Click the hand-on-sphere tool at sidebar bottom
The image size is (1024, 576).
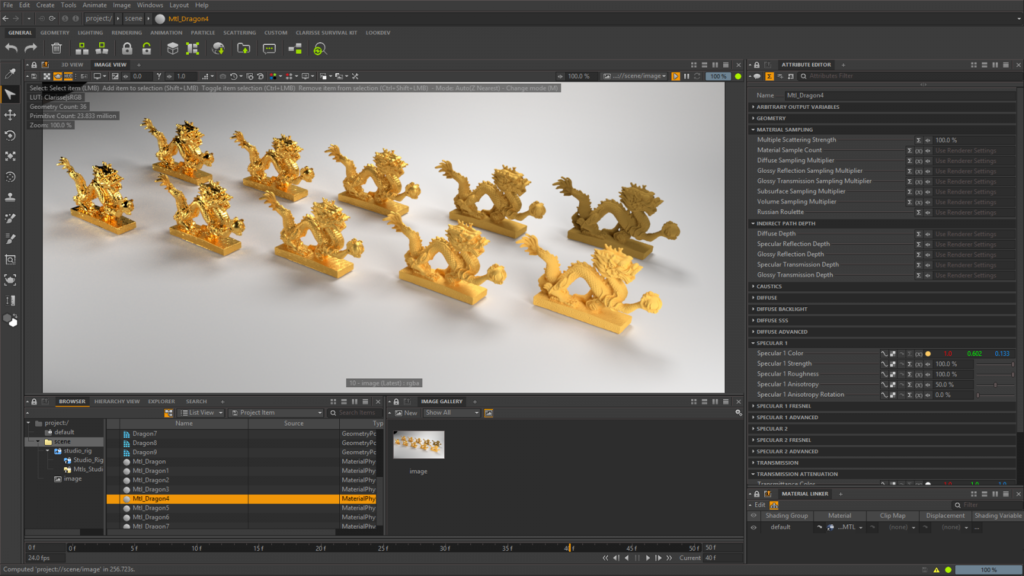(x=10, y=320)
